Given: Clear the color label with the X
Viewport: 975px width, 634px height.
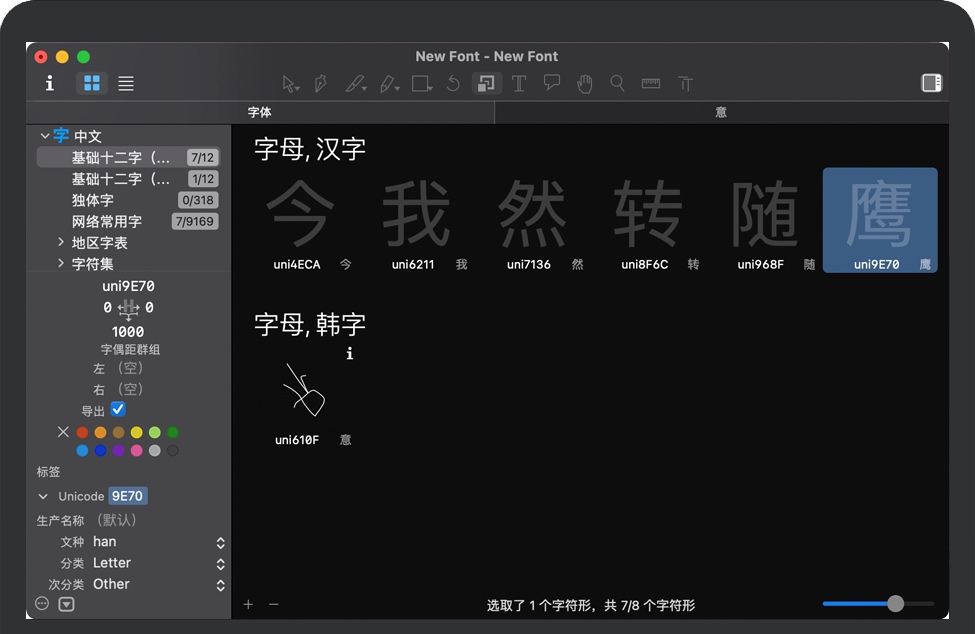Looking at the screenshot, I should [64, 432].
